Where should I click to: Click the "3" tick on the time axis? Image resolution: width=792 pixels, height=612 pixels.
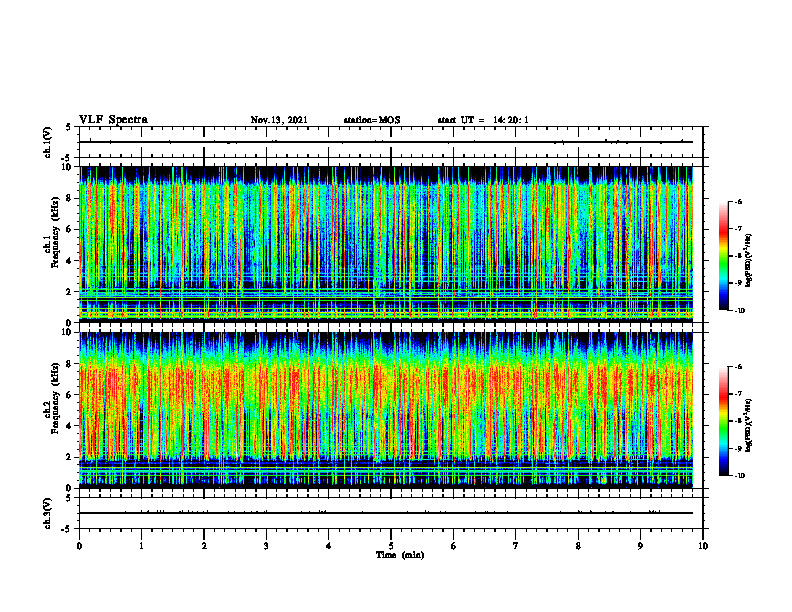266,546
